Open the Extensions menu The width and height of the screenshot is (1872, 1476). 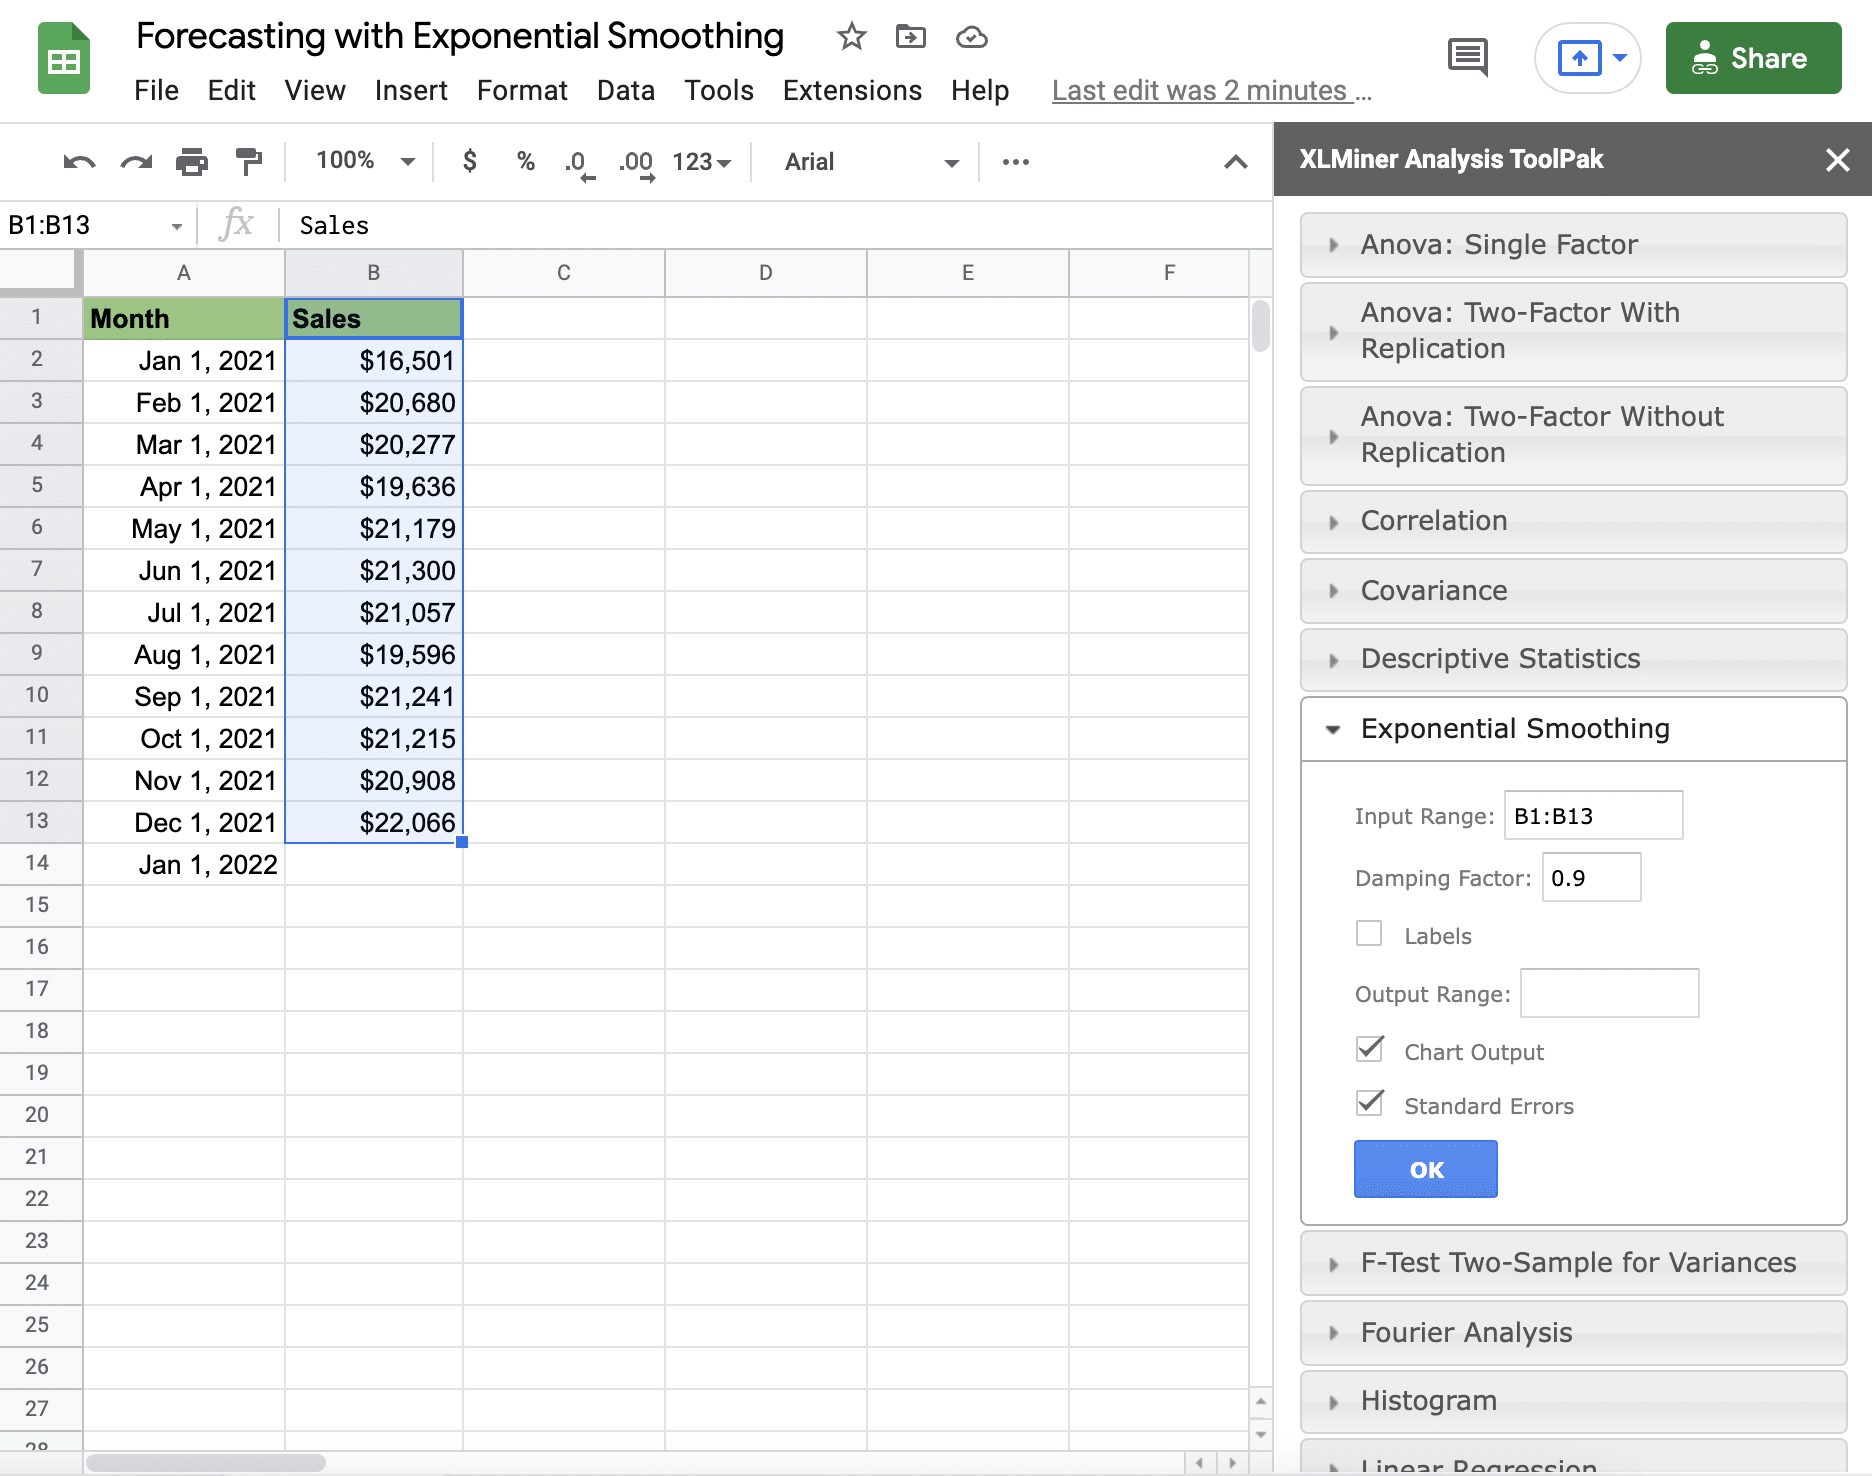tap(852, 91)
